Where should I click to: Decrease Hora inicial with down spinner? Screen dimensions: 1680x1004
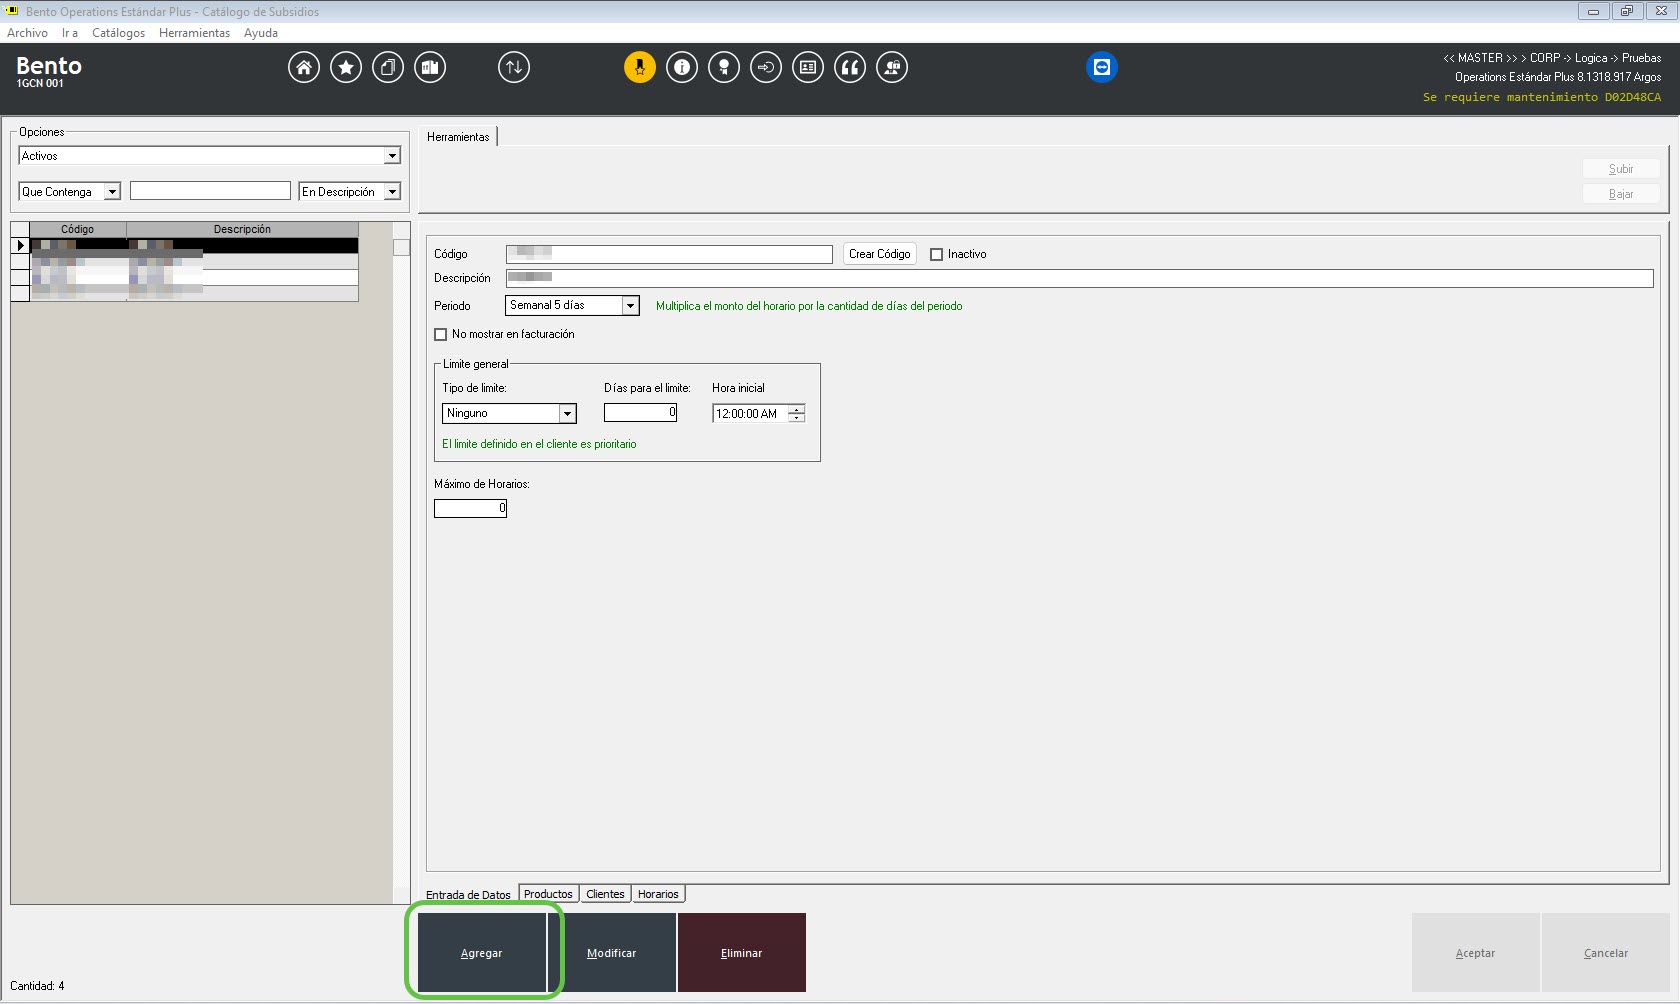[796, 418]
